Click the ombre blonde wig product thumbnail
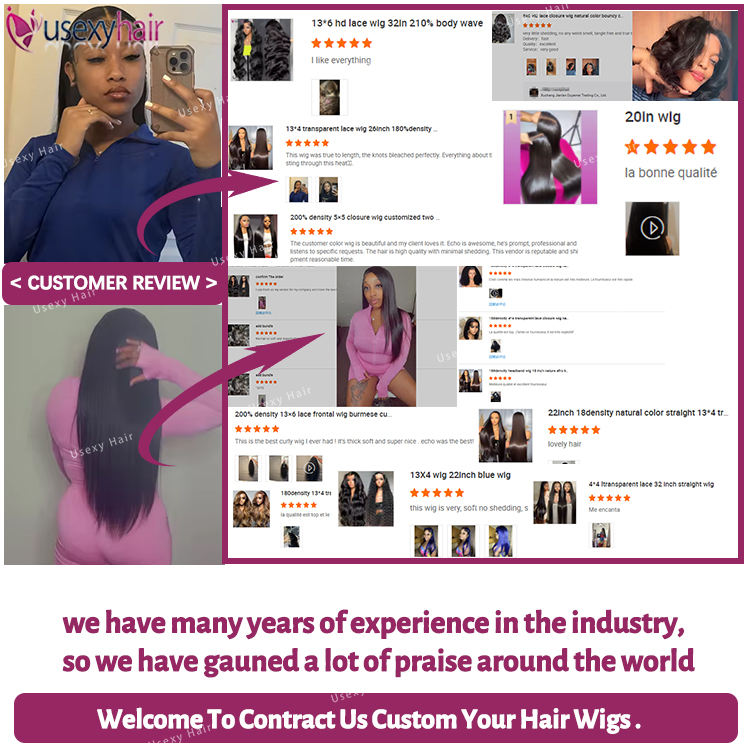 click(x=251, y=509)
